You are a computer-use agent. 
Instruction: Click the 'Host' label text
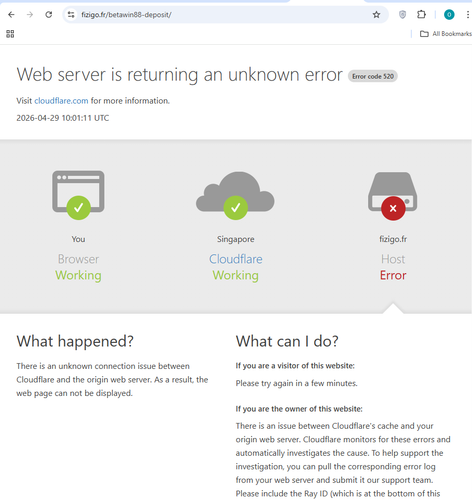pyautogui.click(x=393, y=259)
